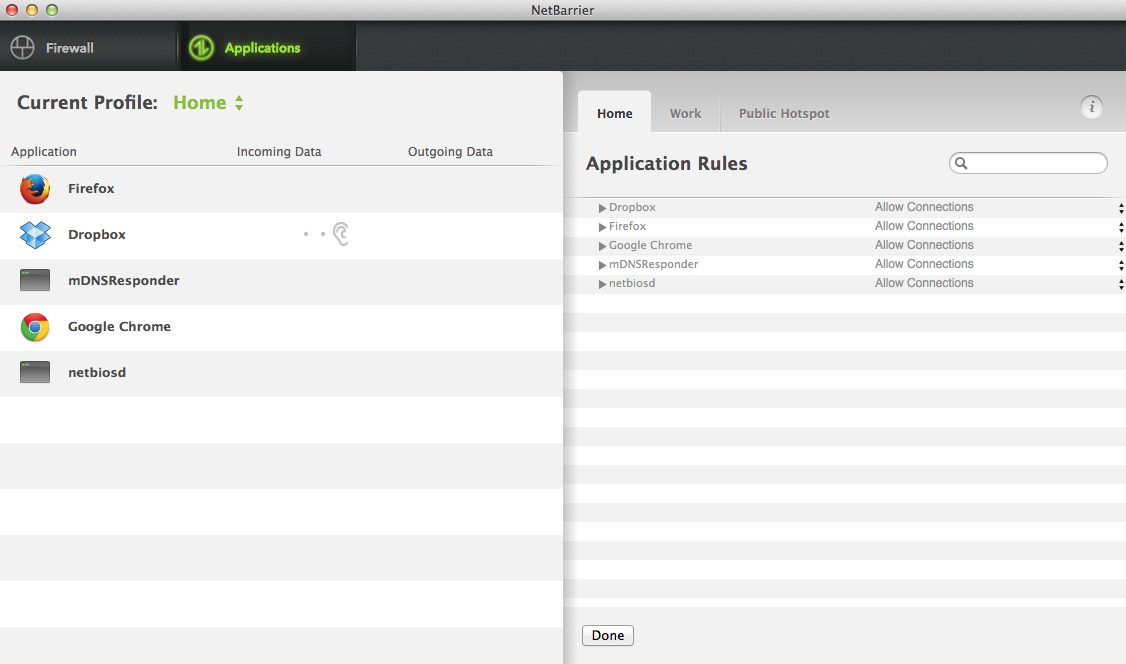Select netbiosd in the application list
1126x664 pixels.
click(x=282, y=373)
